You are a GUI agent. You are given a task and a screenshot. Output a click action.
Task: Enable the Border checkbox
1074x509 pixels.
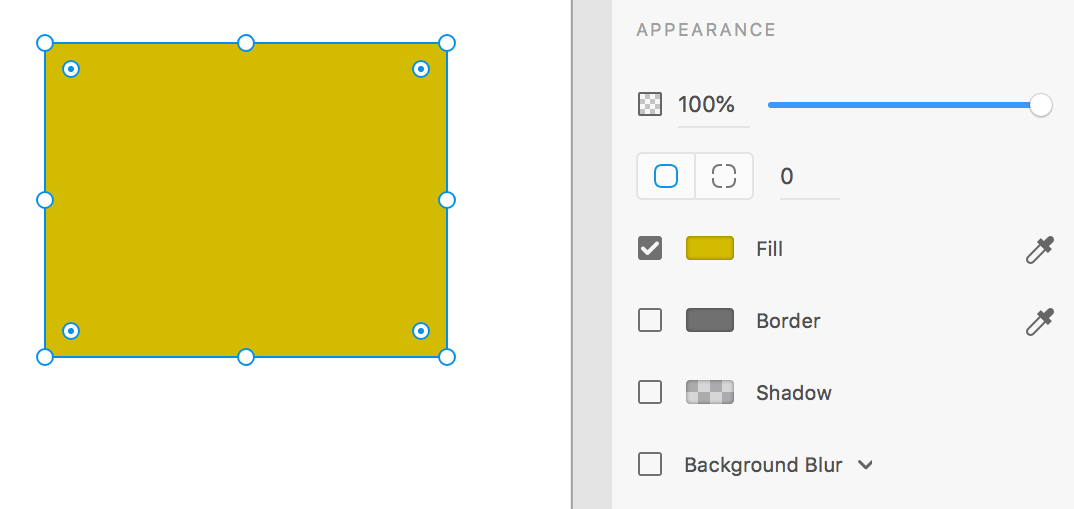click(649, 320)
